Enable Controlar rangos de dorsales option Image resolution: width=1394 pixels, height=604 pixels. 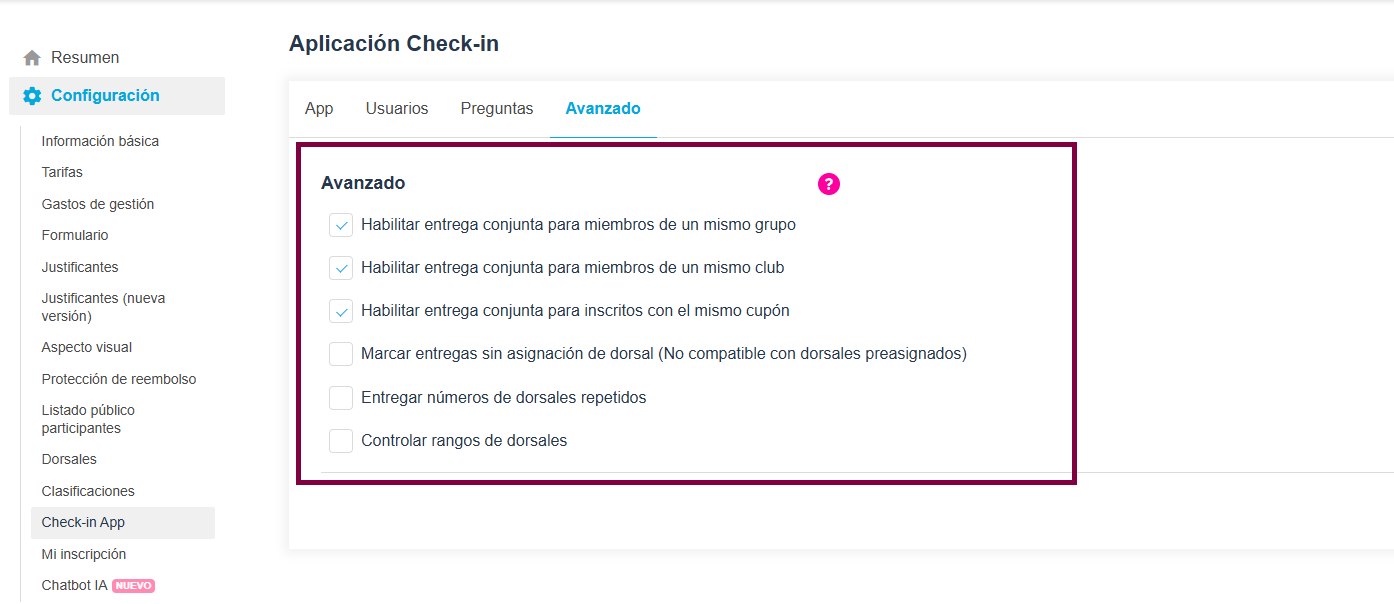click(341, 441)
